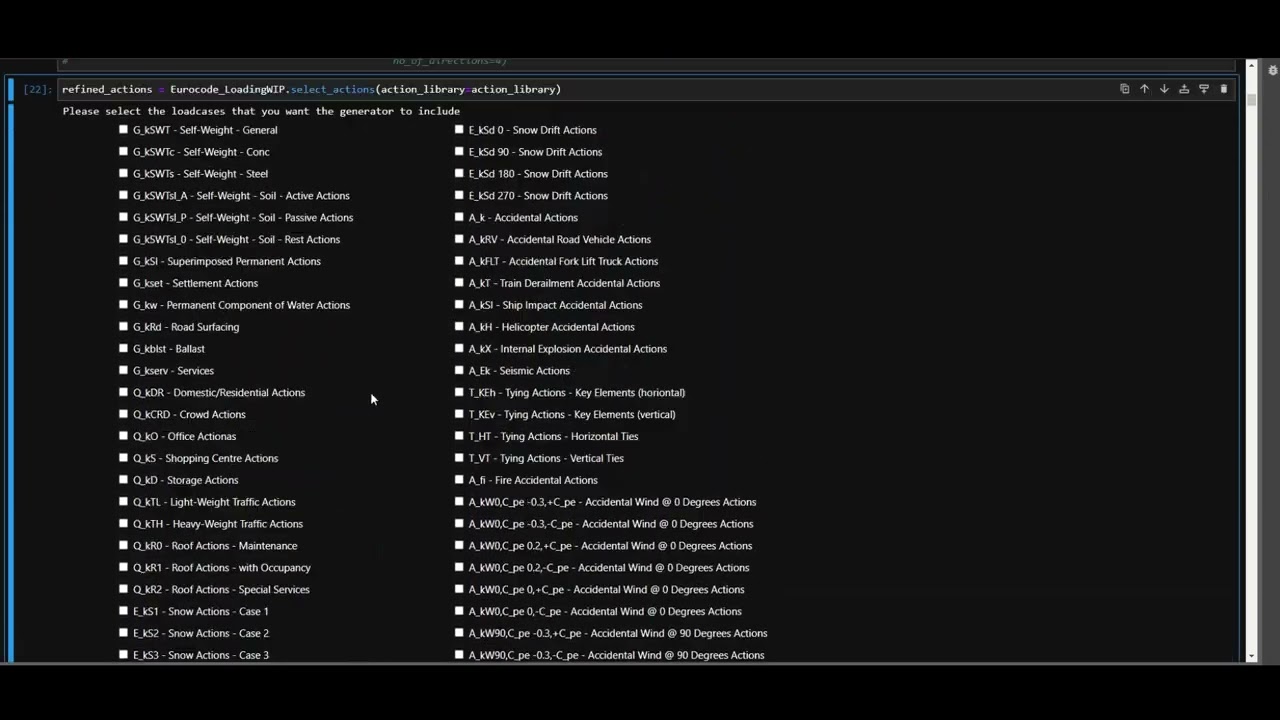Check G_kSWTs Self-Weight Steel box
Image resolution: width=1280 pixels, height=720 pixels.
pos(123,173)
